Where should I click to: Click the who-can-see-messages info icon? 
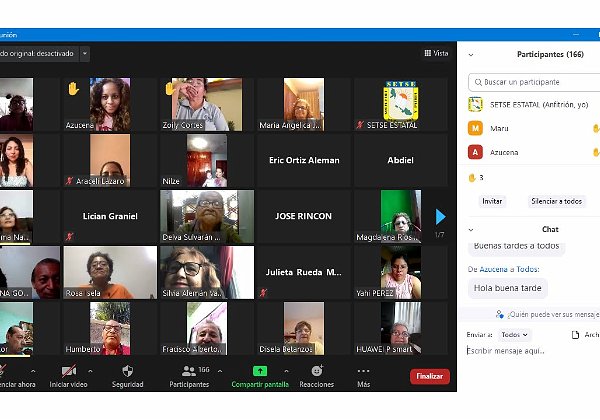pyautogui.click(x=499, y=314)
